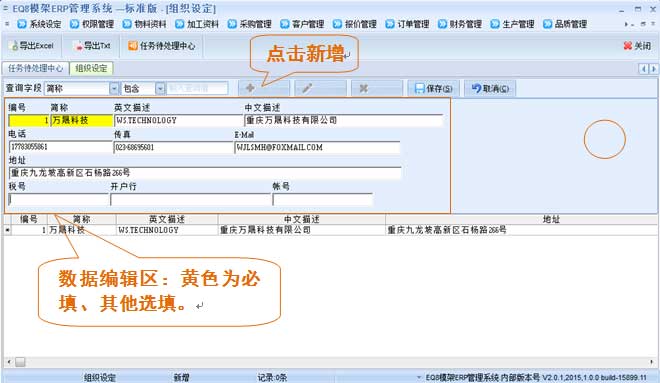Viewport: 660px width, 383px height.
Task: Expand the 包含 condition dropdown
Action: 160,88
